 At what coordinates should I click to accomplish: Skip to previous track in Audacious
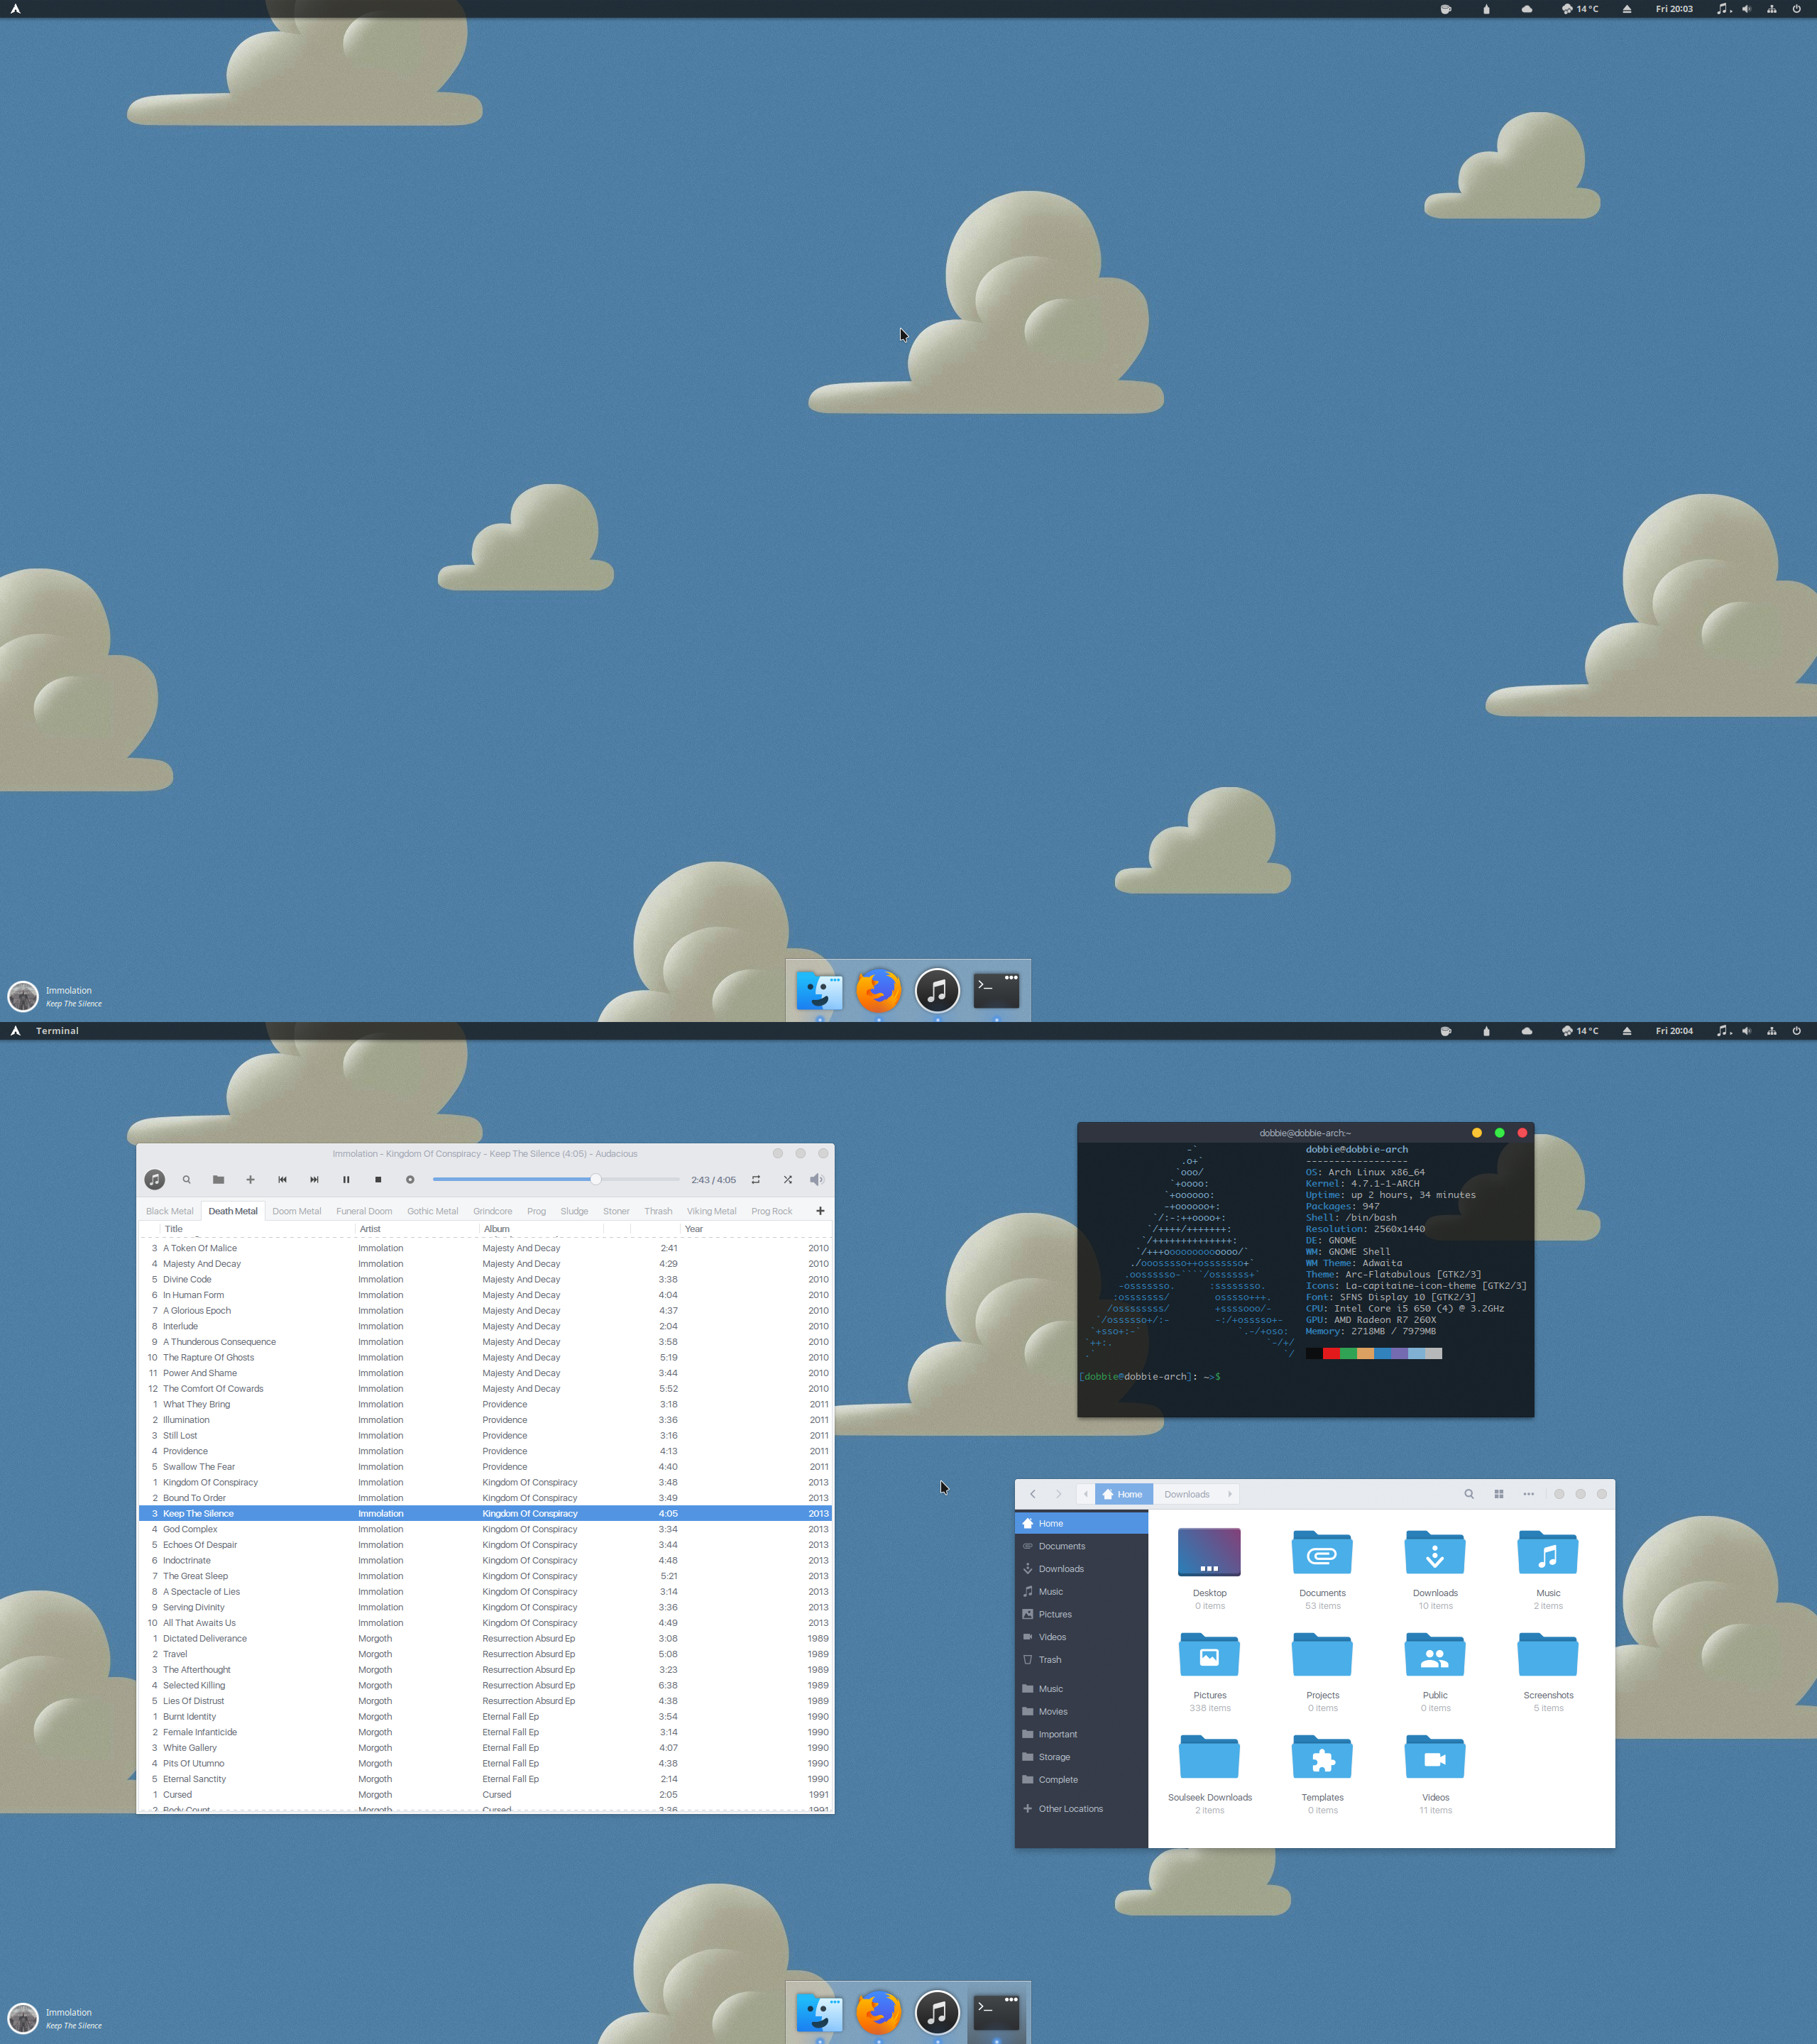[282, 1180]
